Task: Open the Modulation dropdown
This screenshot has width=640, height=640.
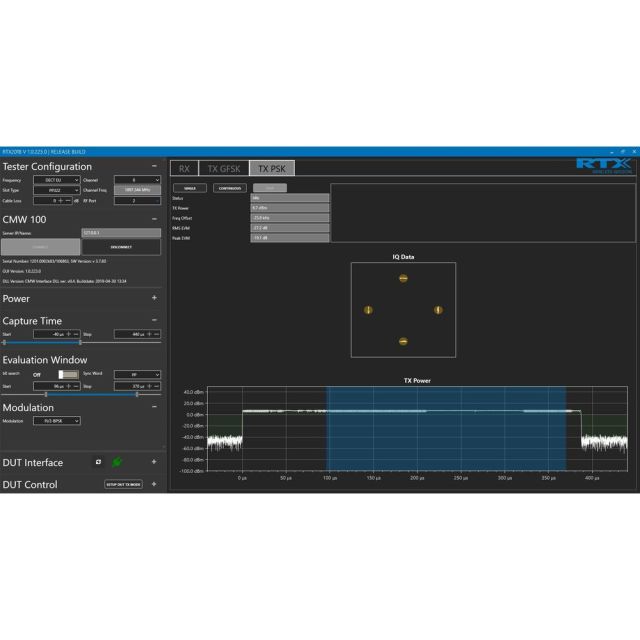Action: (x=57, y=421)
